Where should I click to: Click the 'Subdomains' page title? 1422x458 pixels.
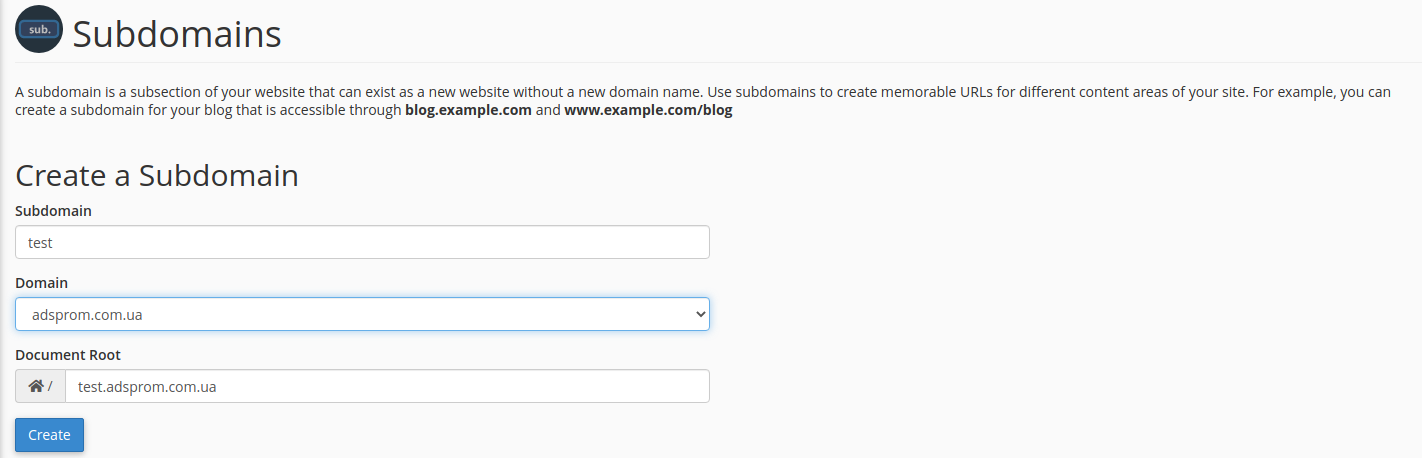(x=177, y=34)
